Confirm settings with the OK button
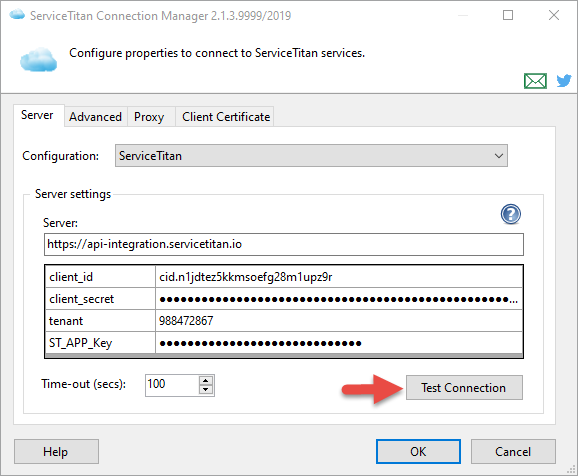 coord(418,451)
